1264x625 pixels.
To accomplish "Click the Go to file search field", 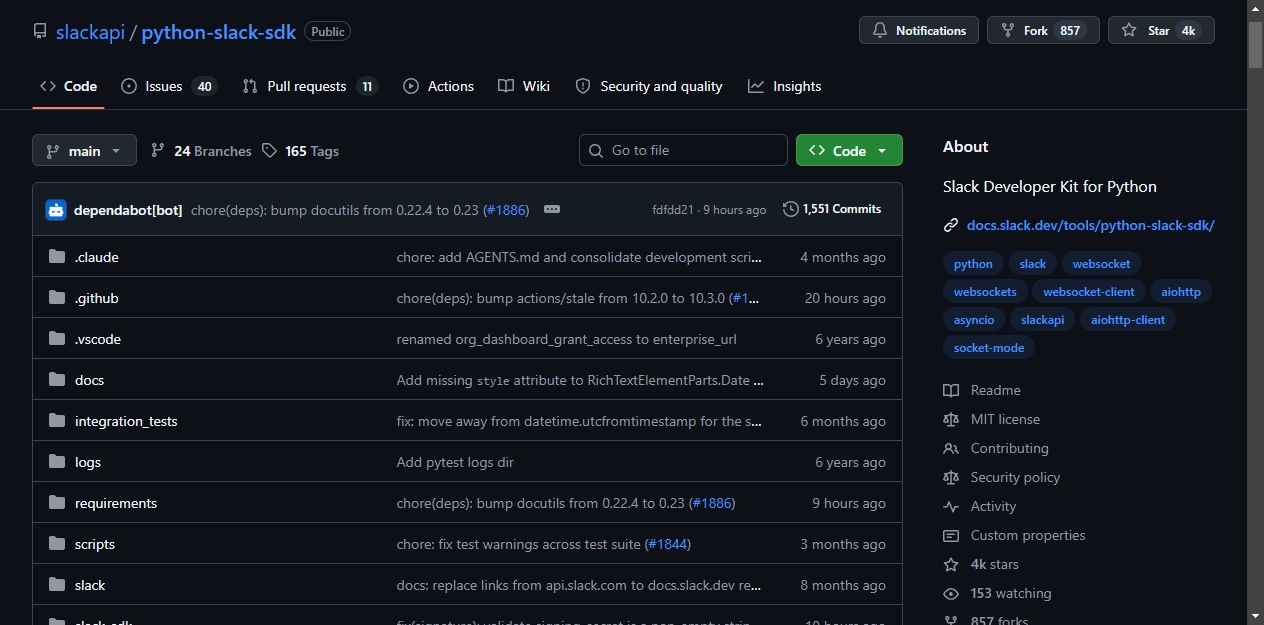I will pos(683,150).
